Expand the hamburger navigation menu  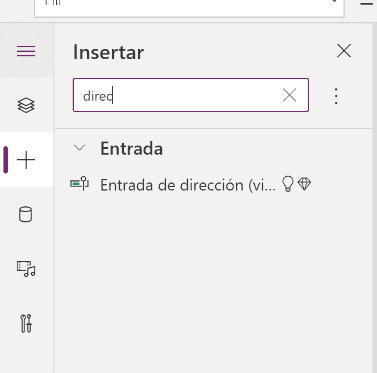pos(26,51)
